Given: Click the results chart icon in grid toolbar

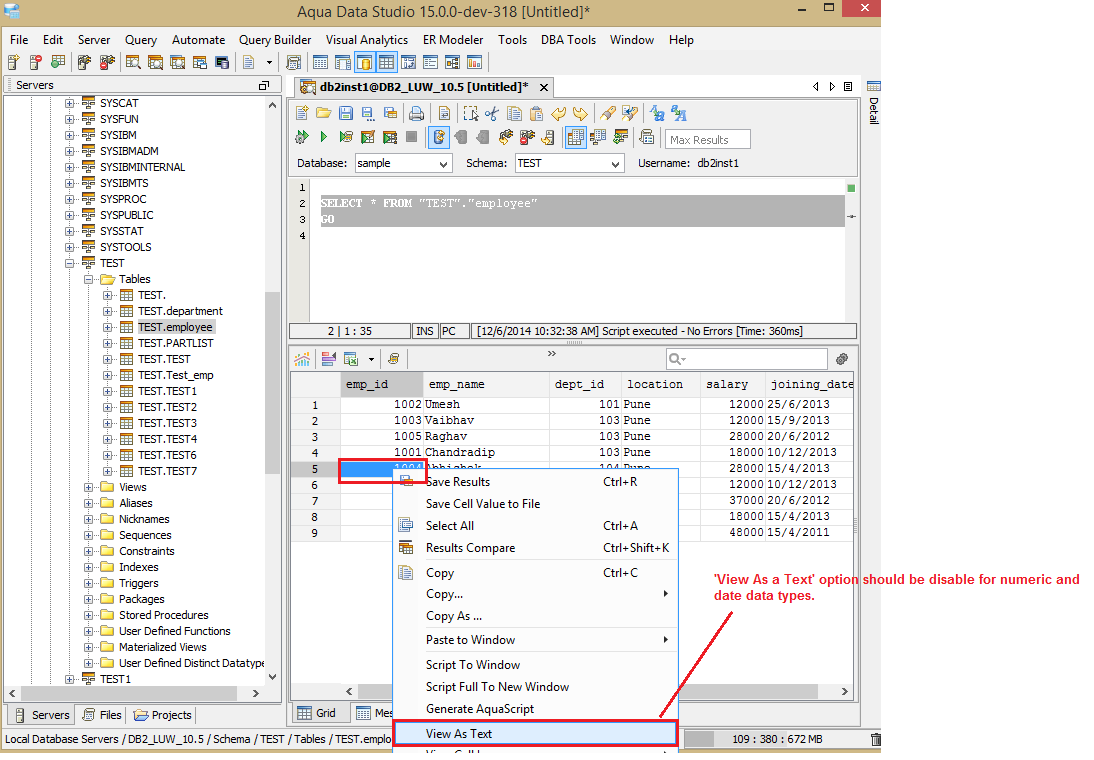Looking at the screenshot, I should [302, 359].
